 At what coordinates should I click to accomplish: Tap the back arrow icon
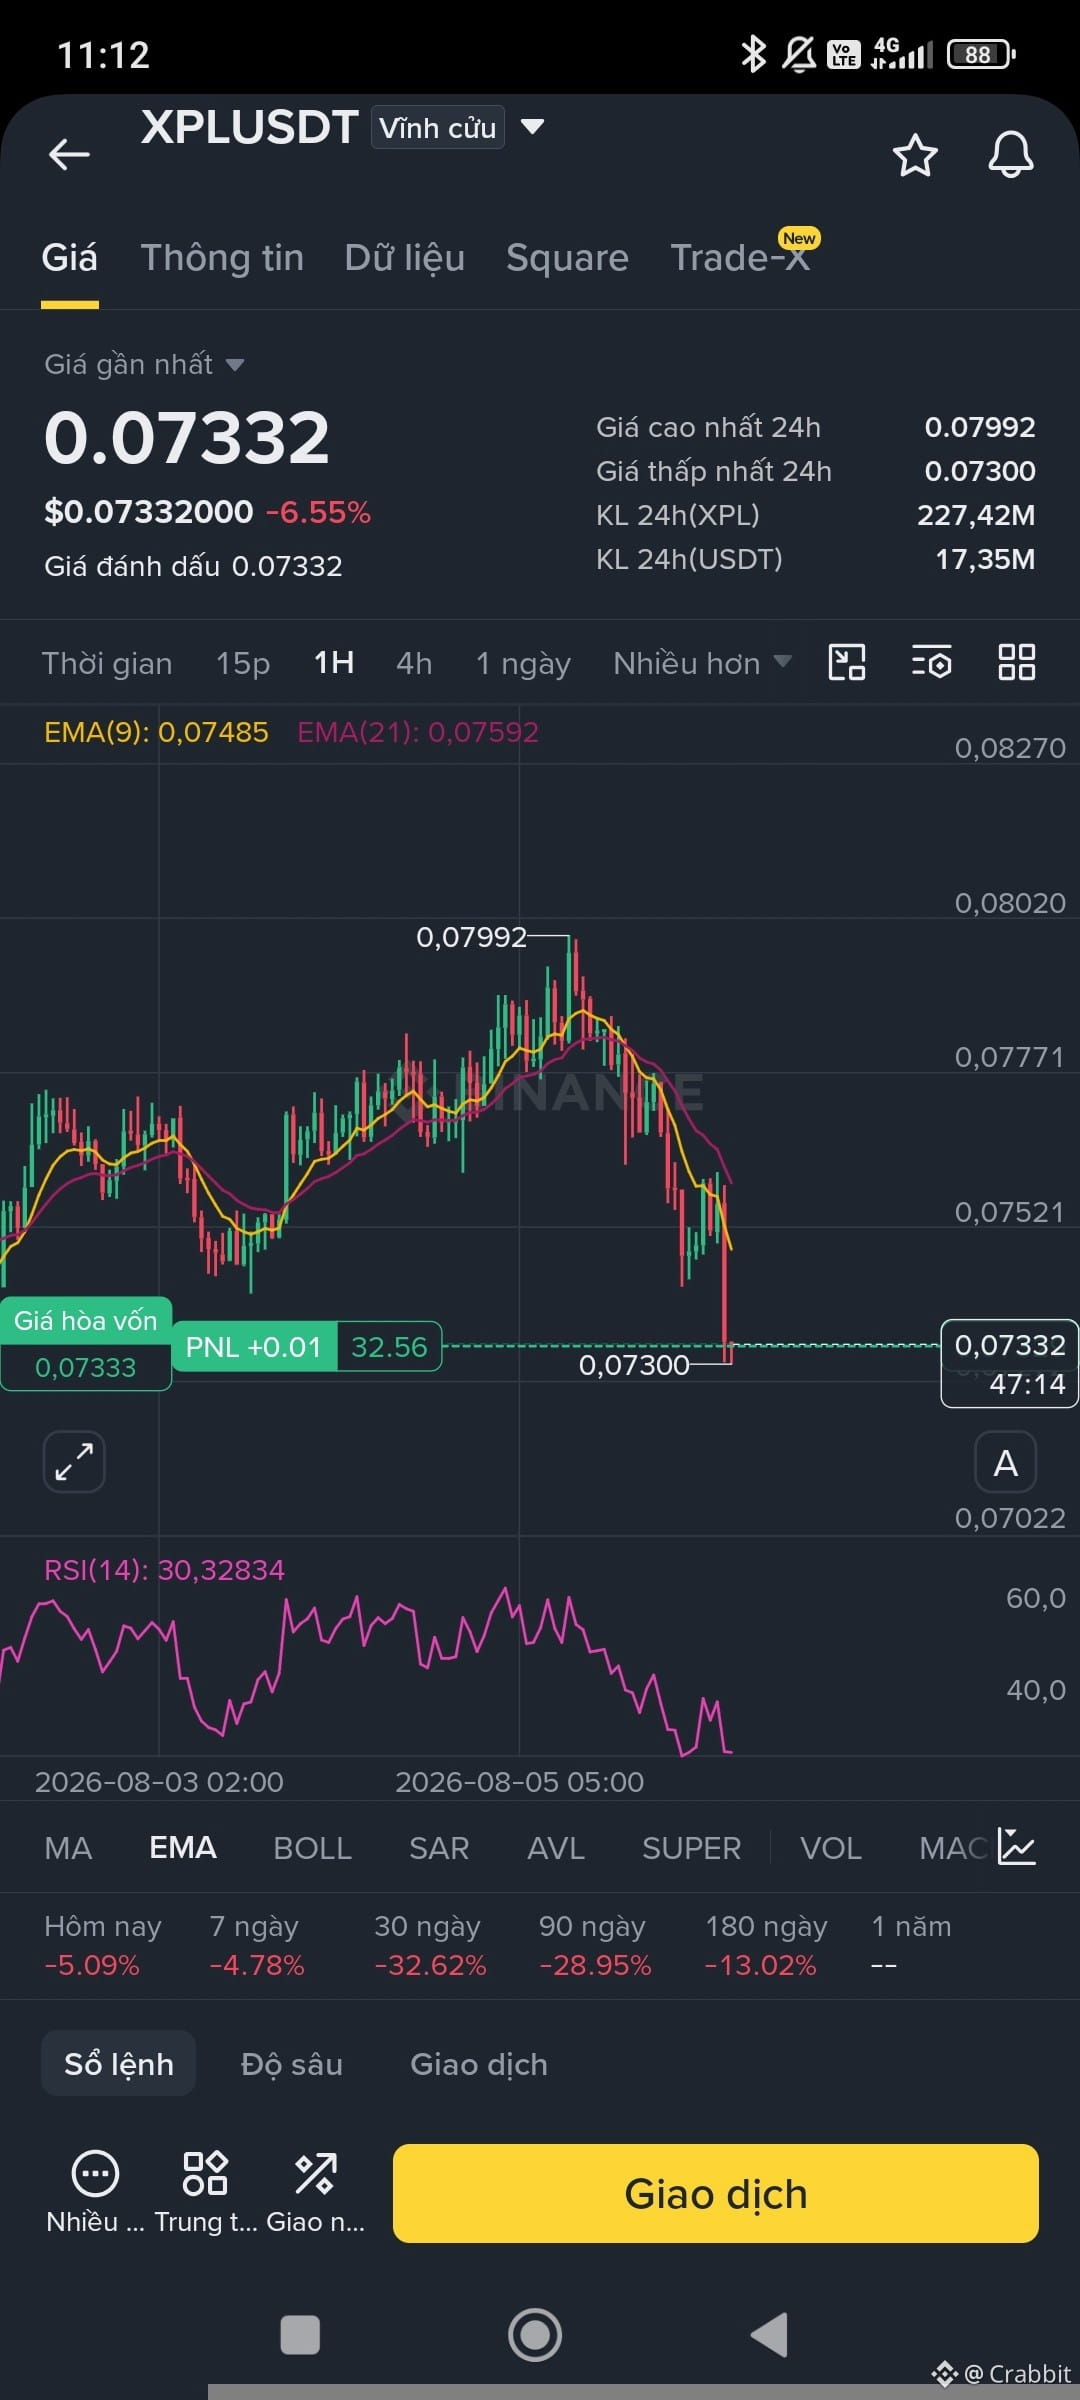[x=69, y=154]
